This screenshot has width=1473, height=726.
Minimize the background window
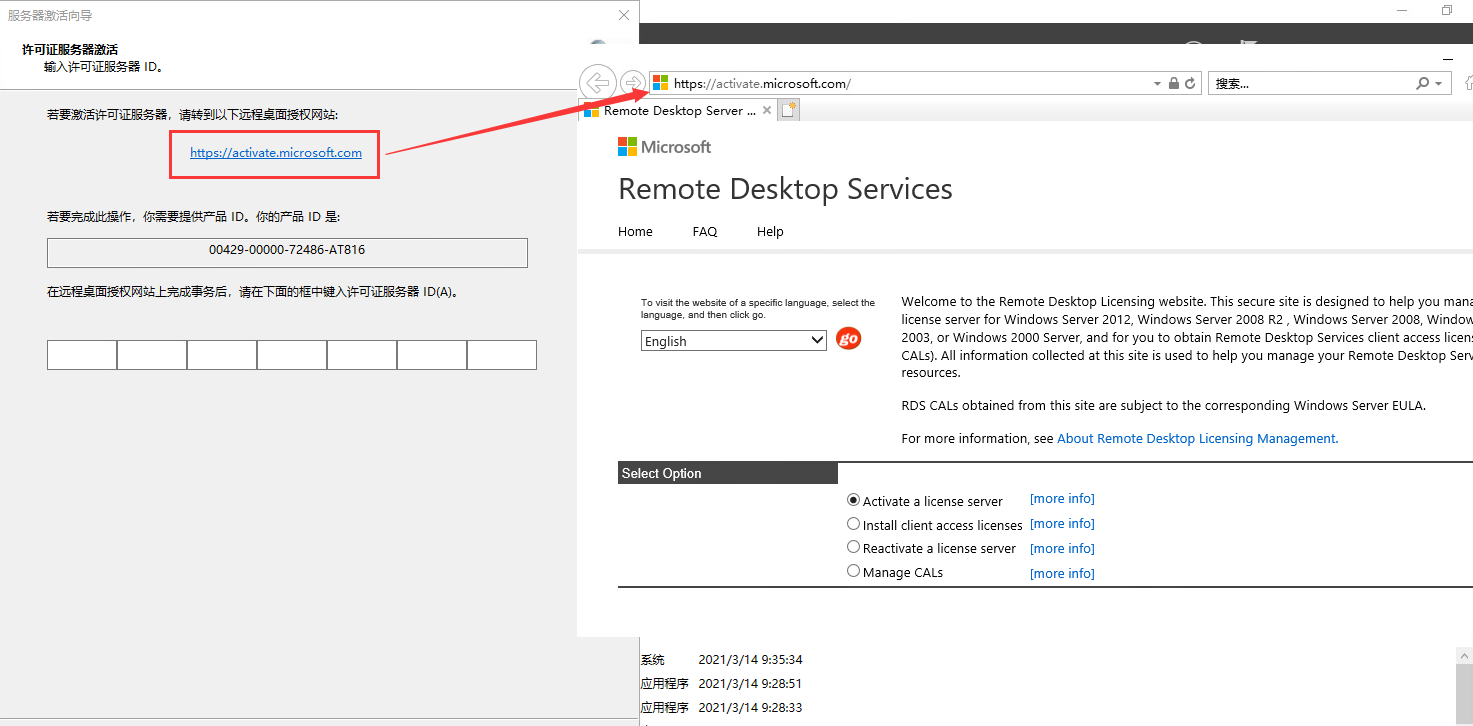(1401, 10)
